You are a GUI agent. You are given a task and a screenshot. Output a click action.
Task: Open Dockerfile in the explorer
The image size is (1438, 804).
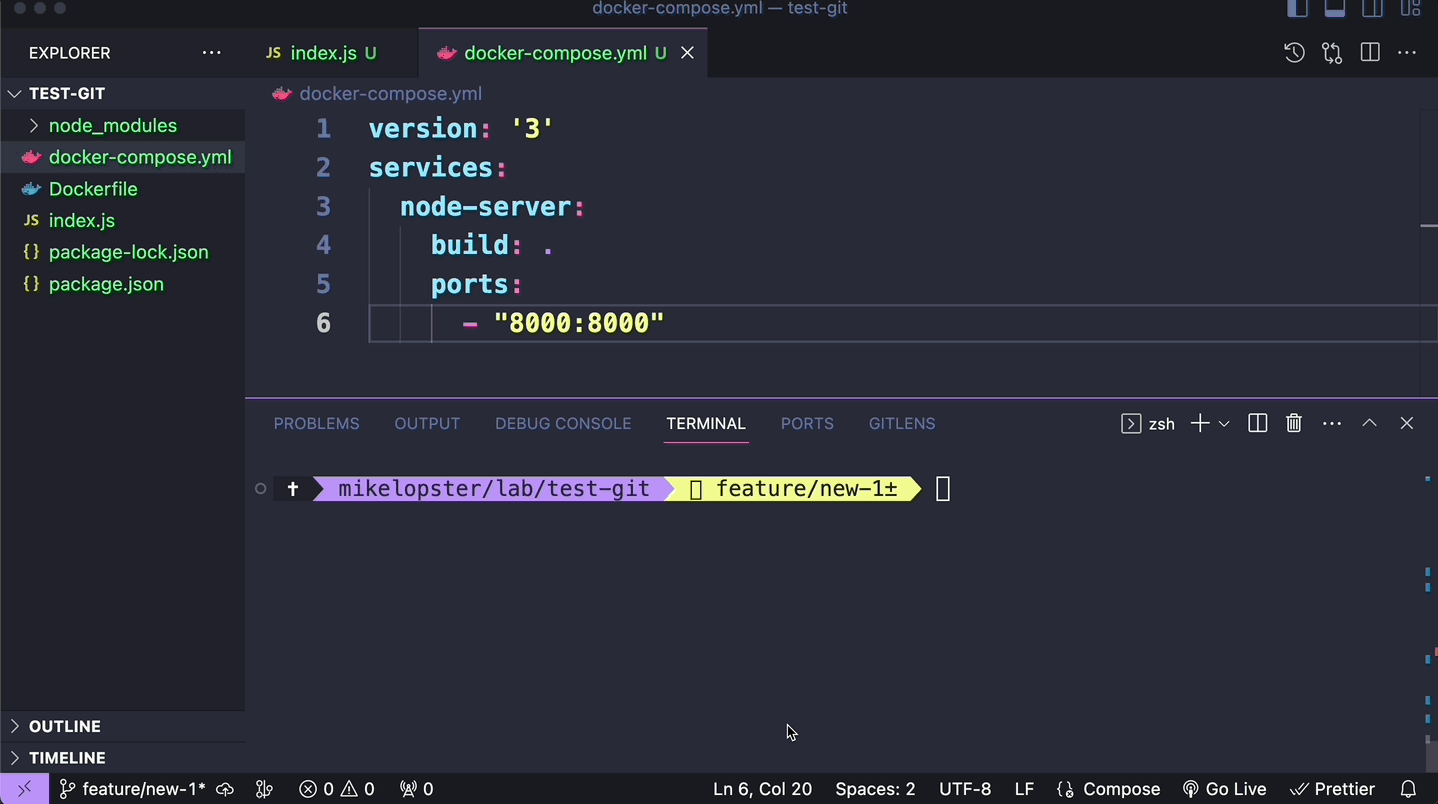point(122,189)
